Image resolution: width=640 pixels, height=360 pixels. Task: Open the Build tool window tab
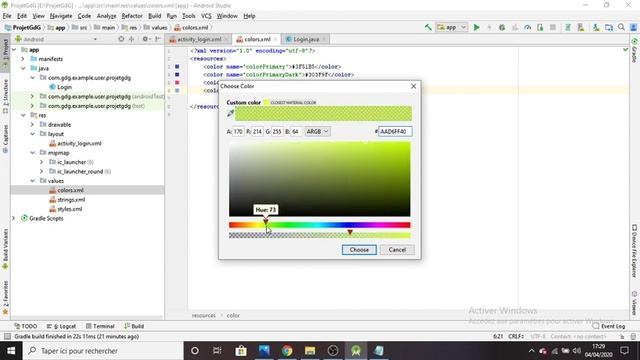pos(134,326)
